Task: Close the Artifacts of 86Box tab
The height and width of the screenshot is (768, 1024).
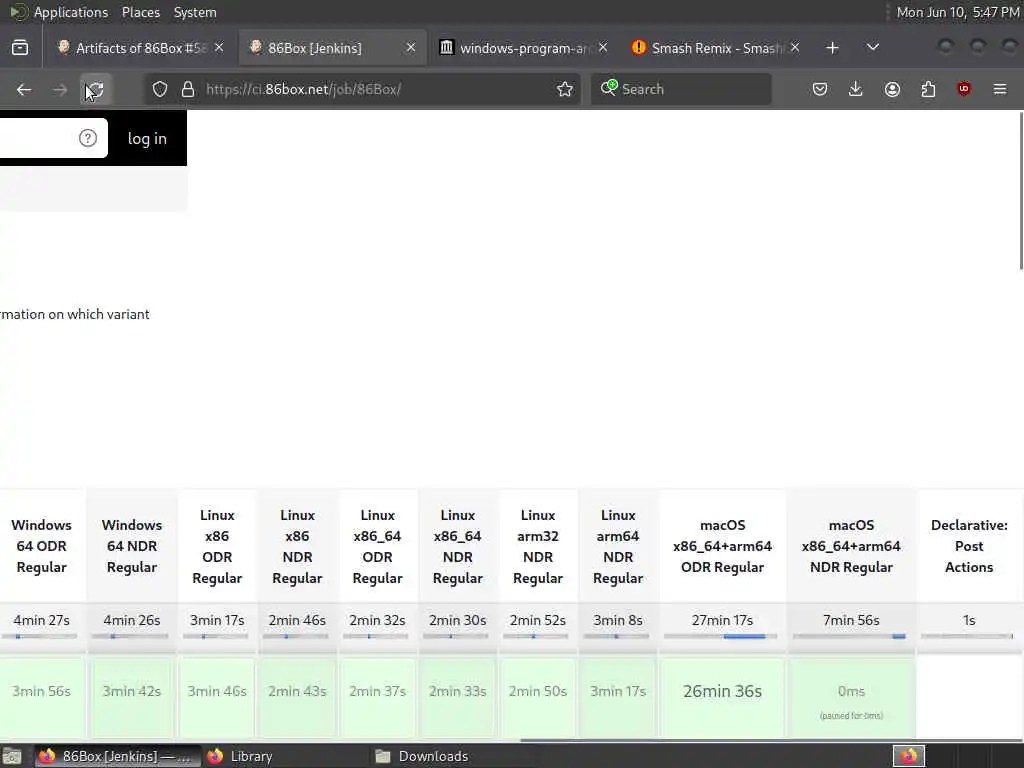Action: 219,48
